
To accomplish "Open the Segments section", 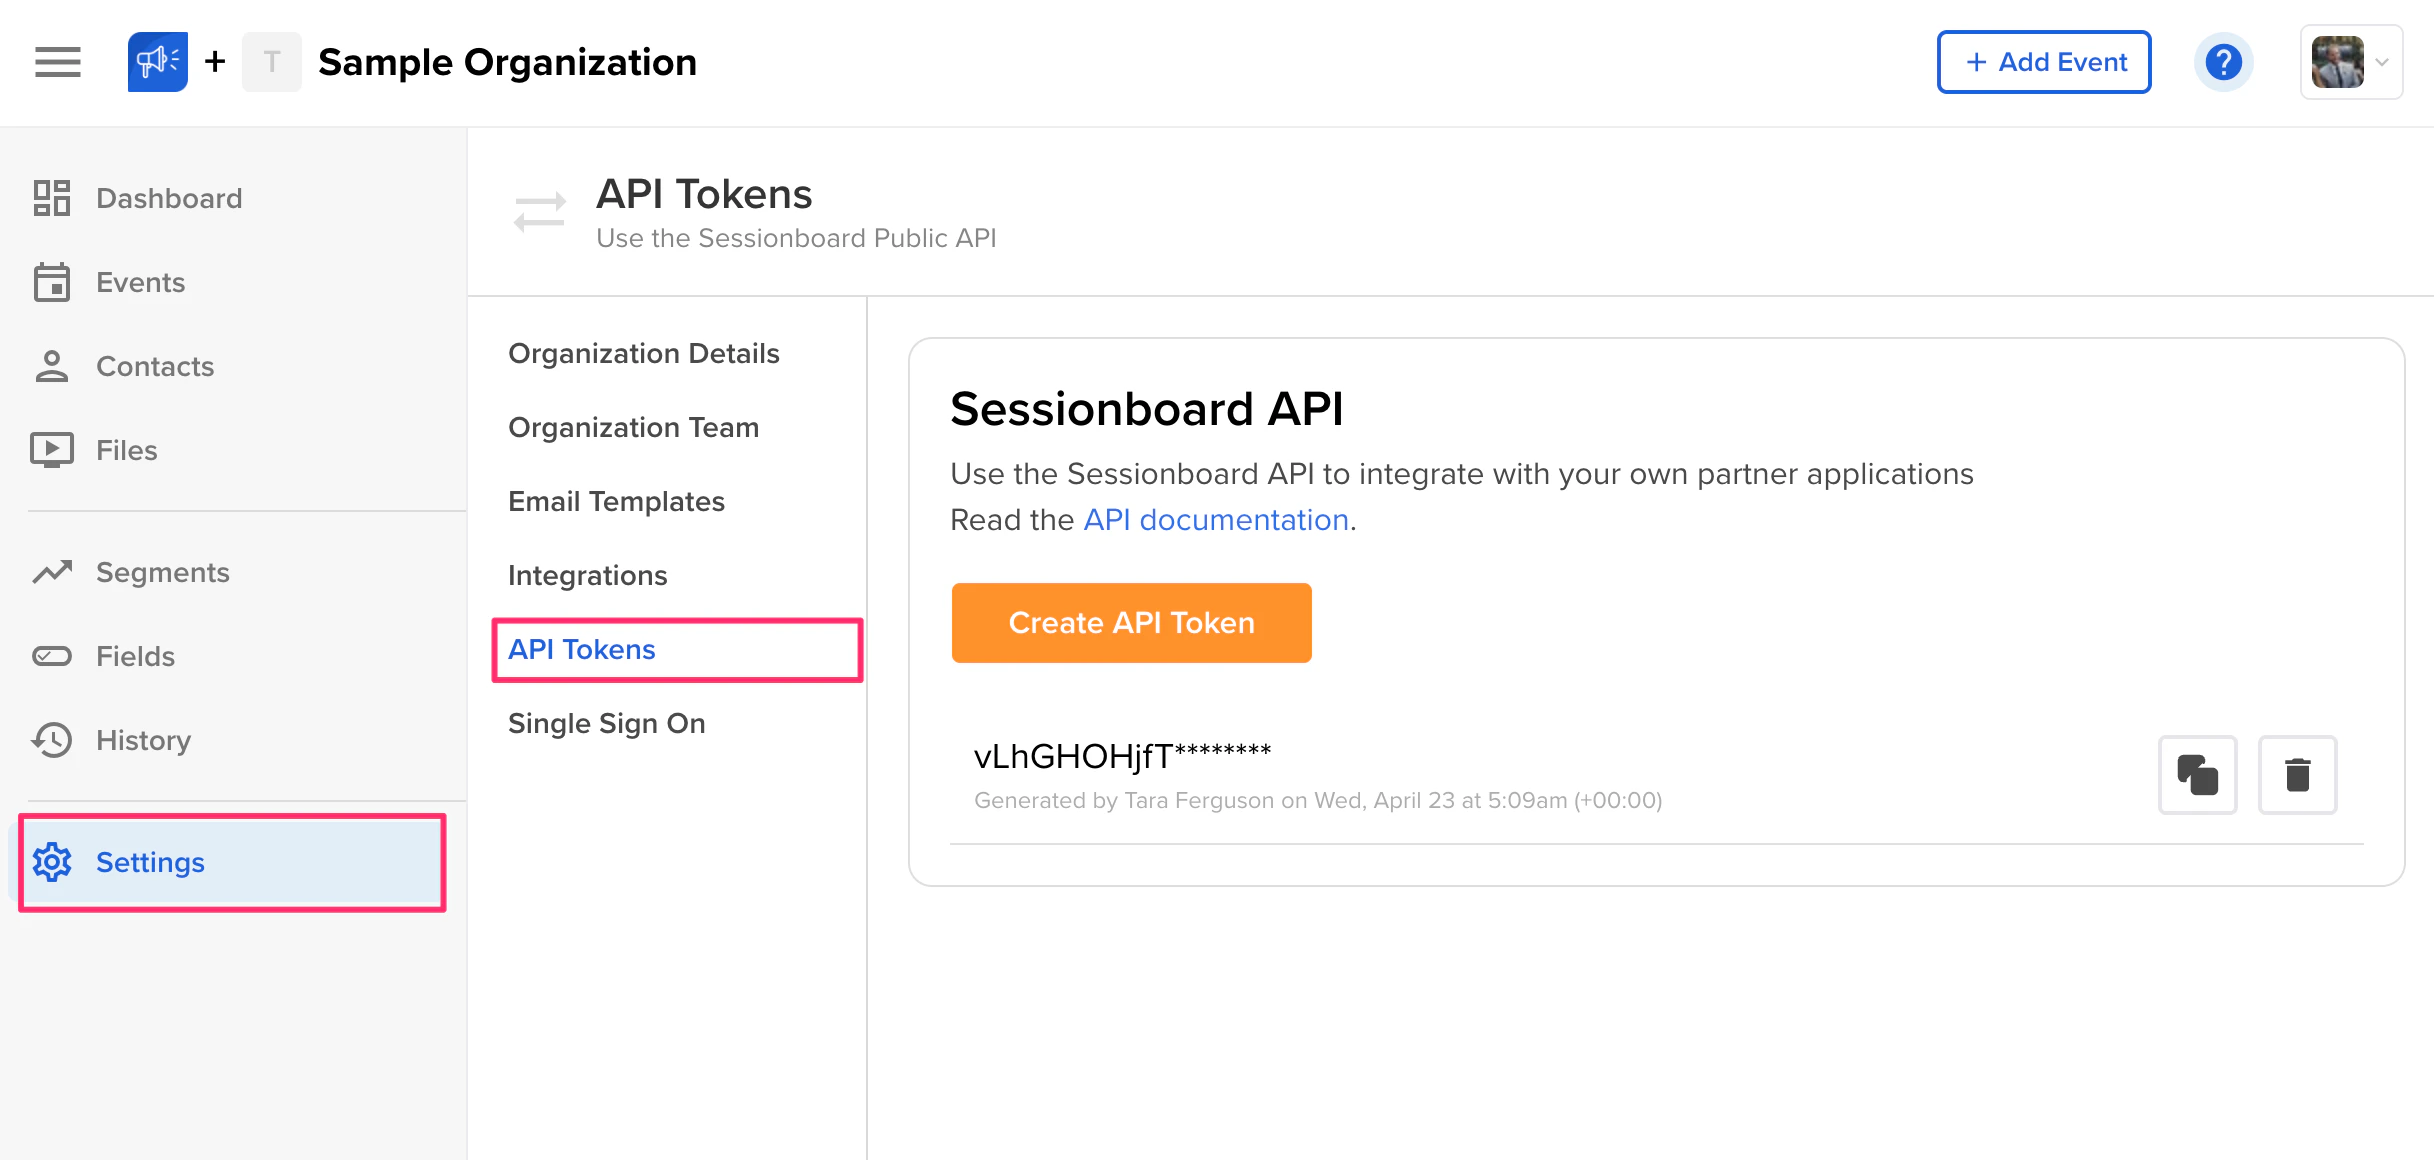I will 163,572.
